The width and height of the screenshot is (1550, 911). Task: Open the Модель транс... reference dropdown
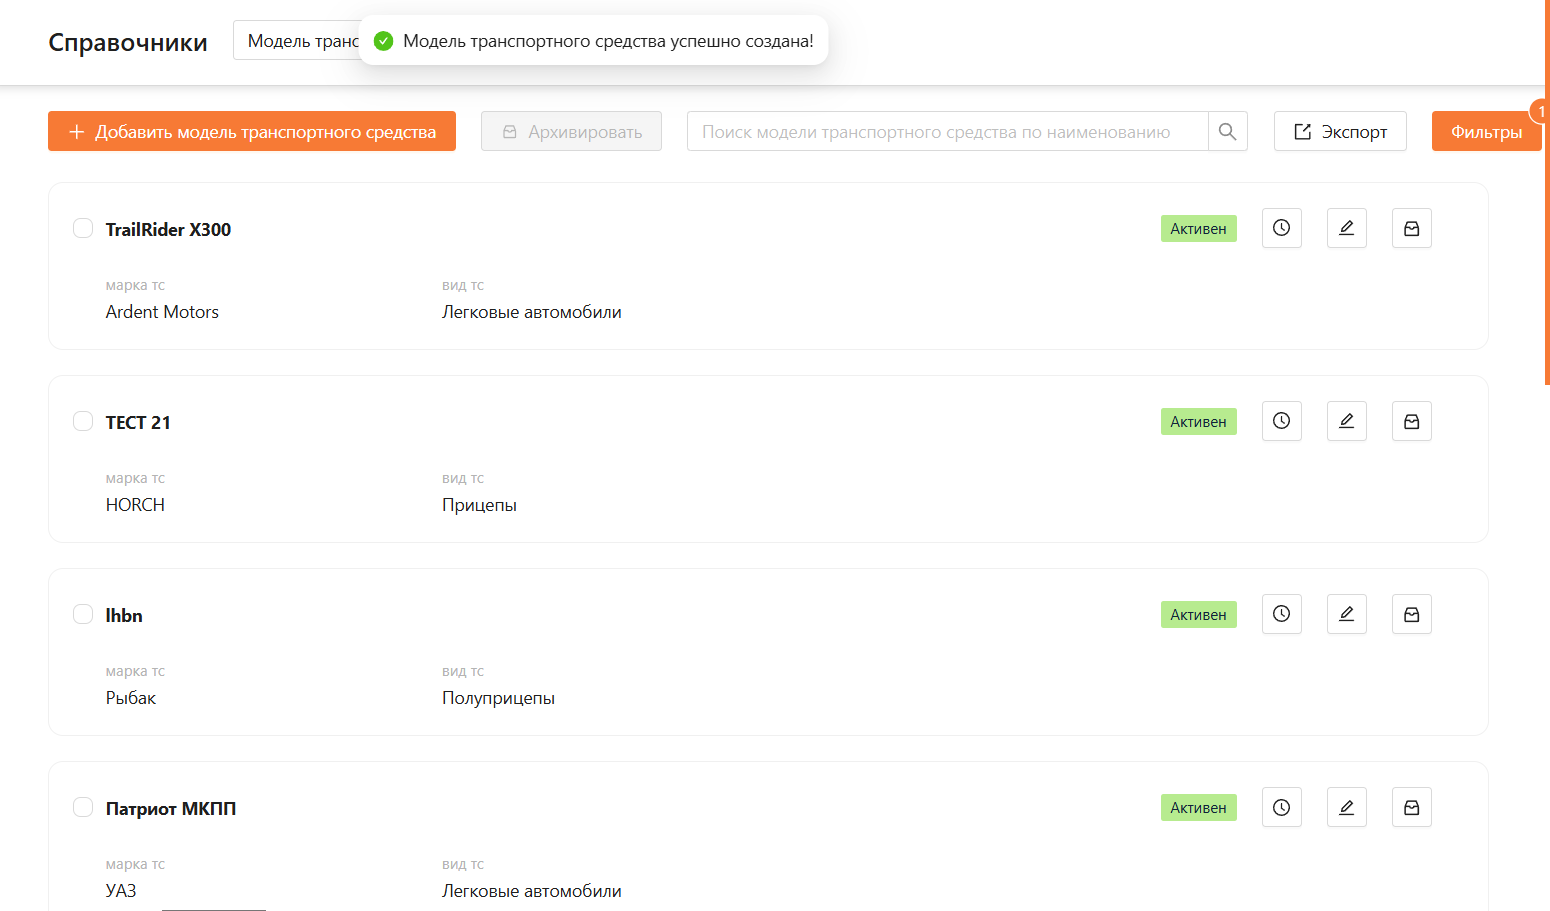point(298,41)
